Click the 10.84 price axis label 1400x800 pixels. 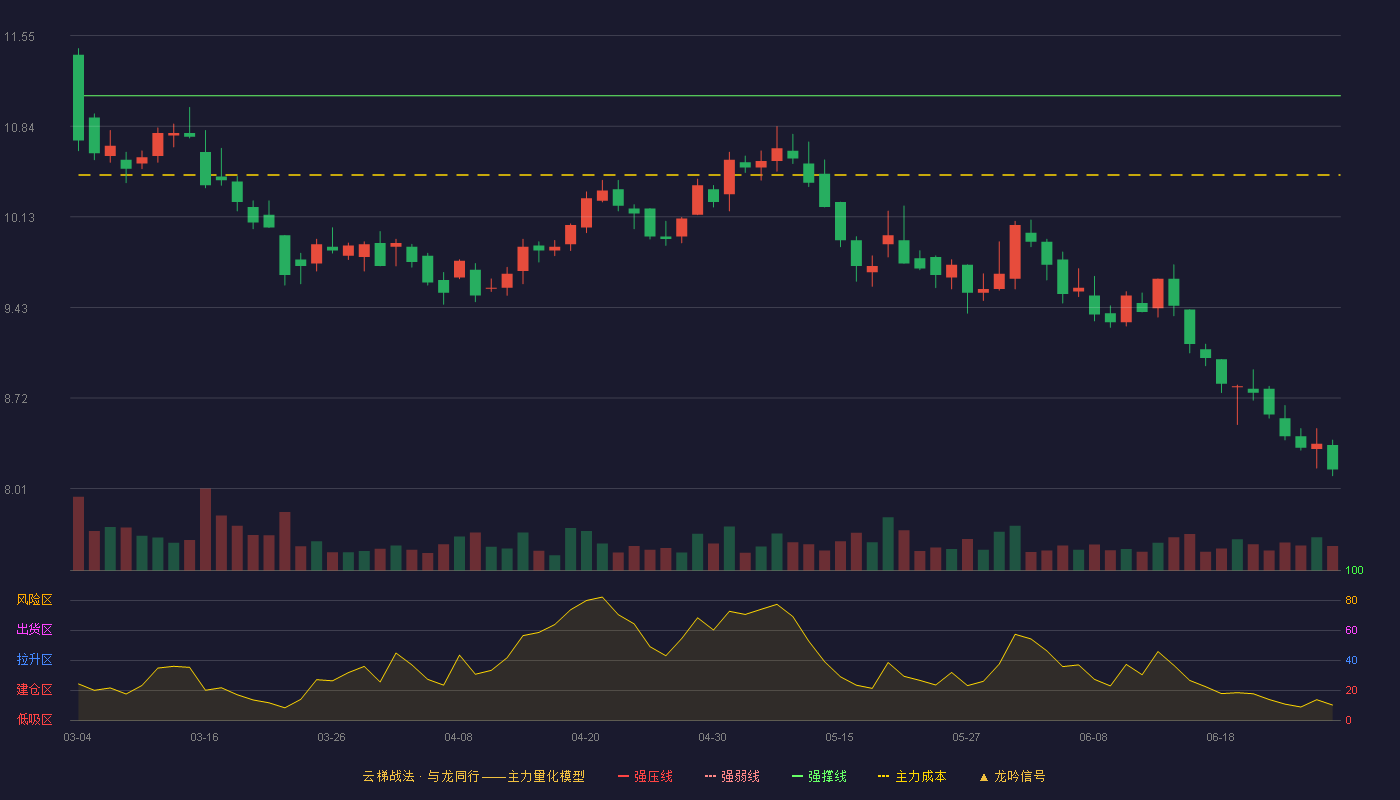click(19, 128)
